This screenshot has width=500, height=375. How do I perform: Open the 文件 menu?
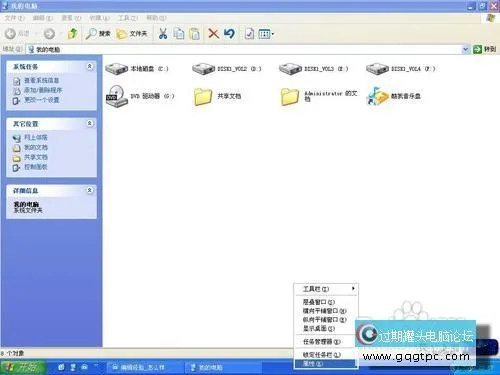[14, 18]
